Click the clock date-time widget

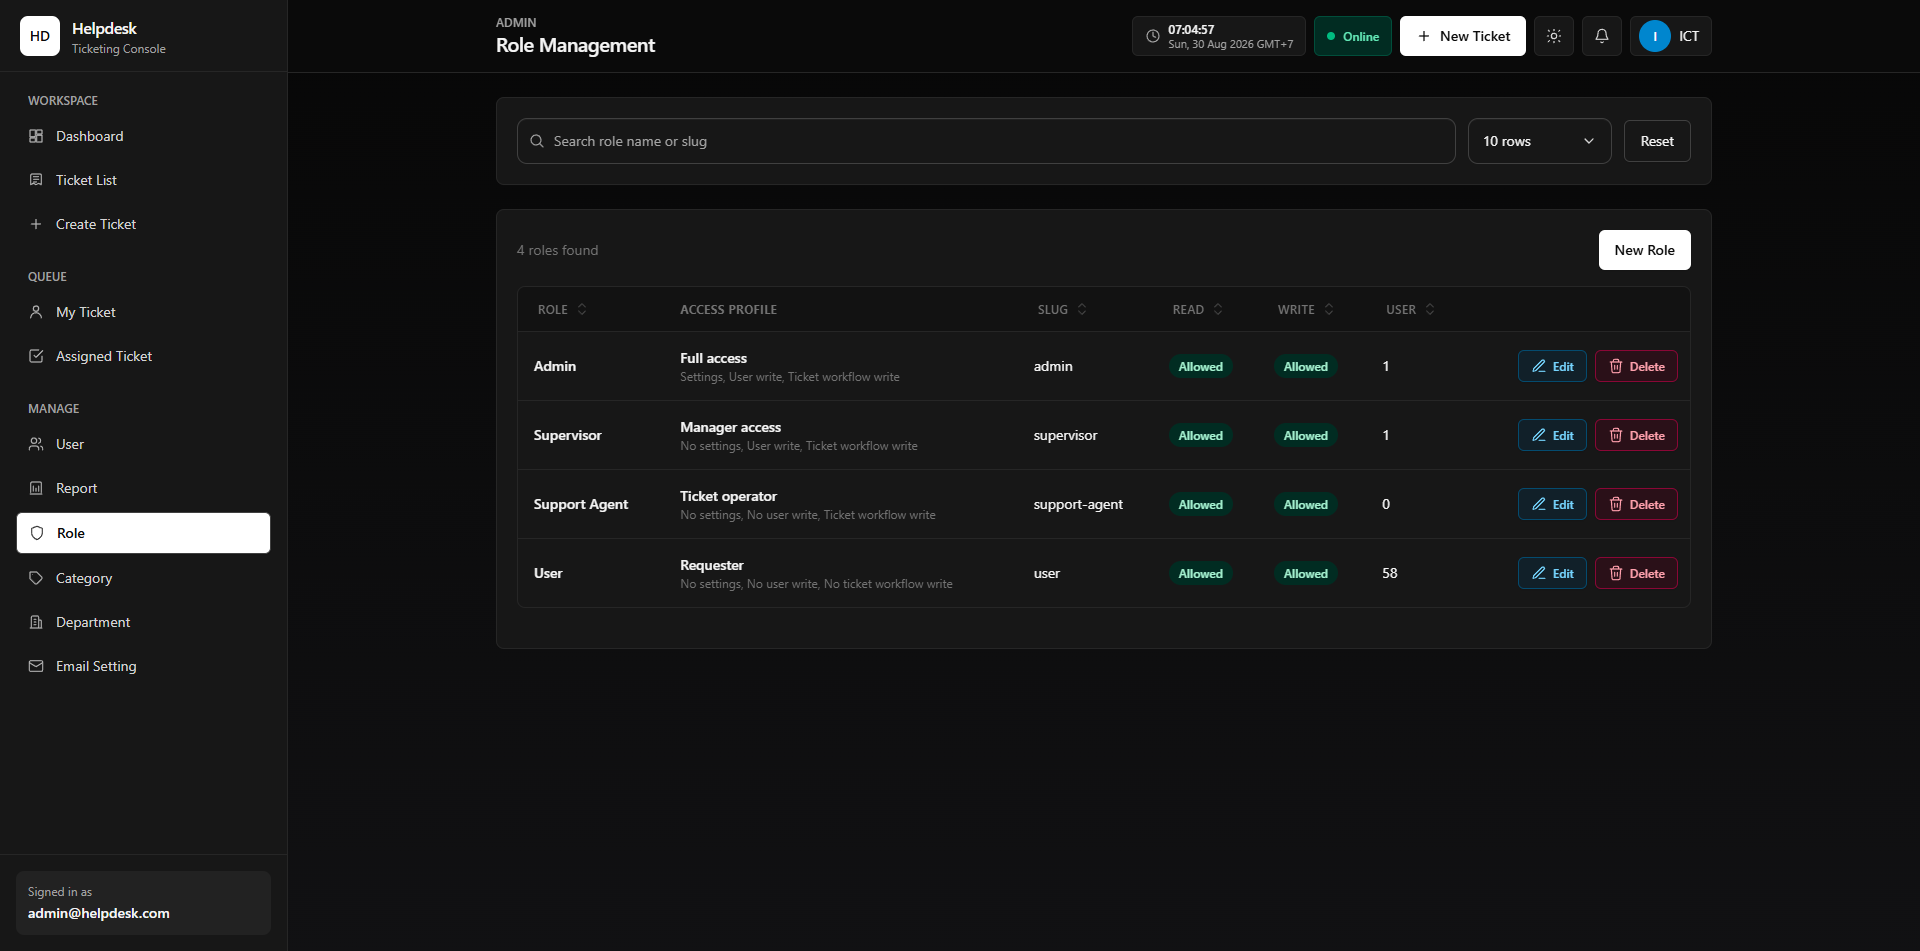(1219, 36)
